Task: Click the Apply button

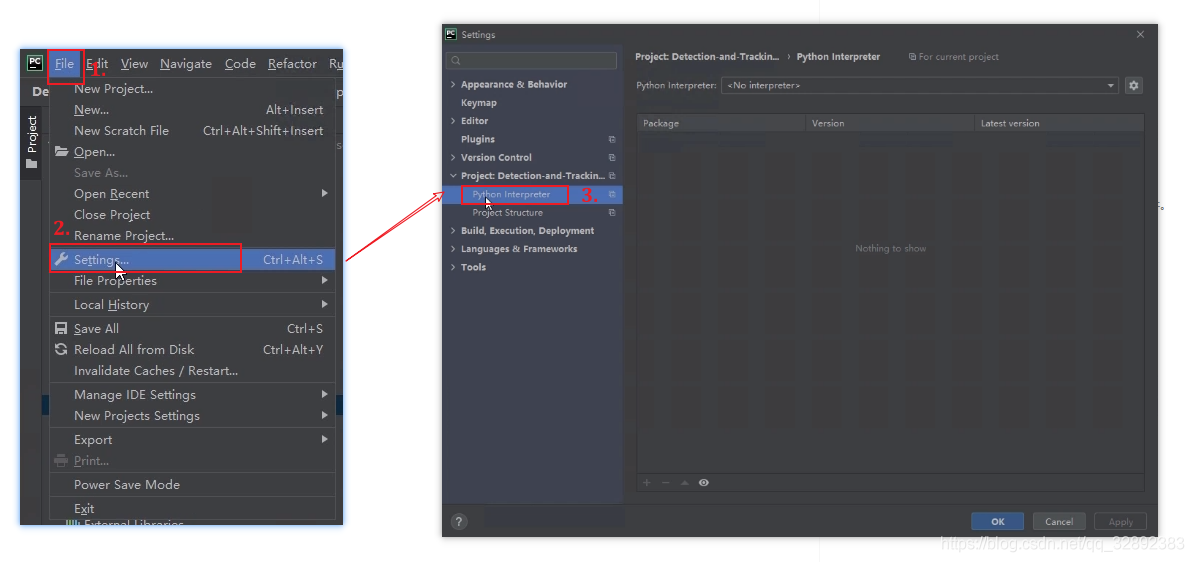Action: pos(1120,522)
